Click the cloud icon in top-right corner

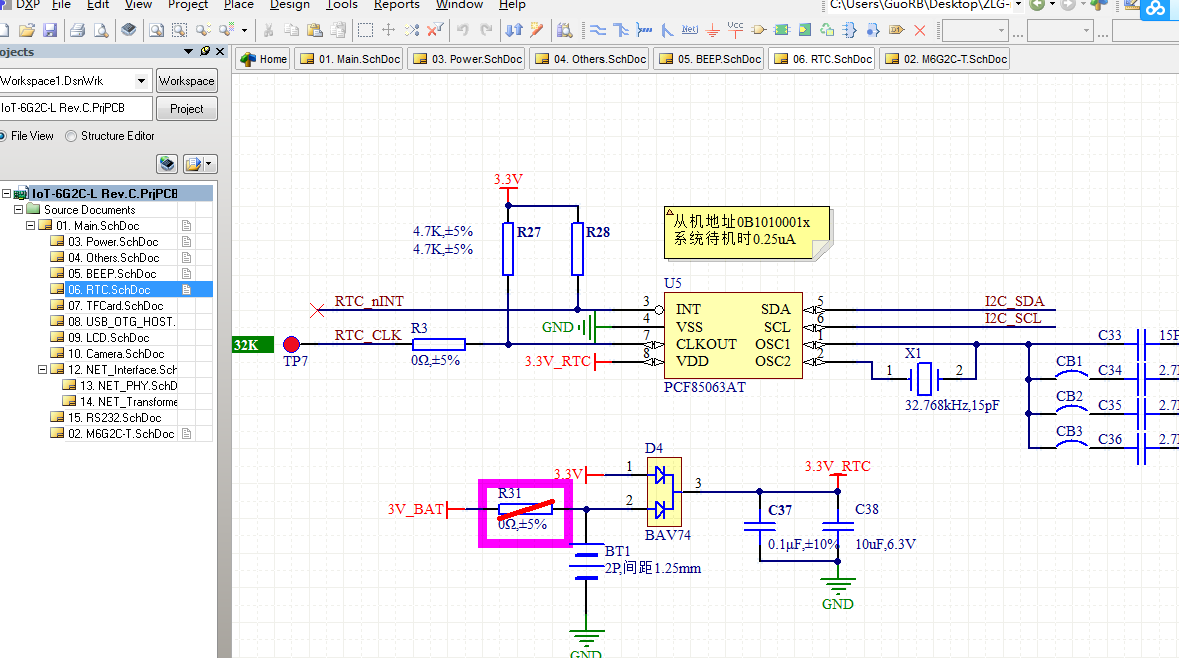point(1156,9)
